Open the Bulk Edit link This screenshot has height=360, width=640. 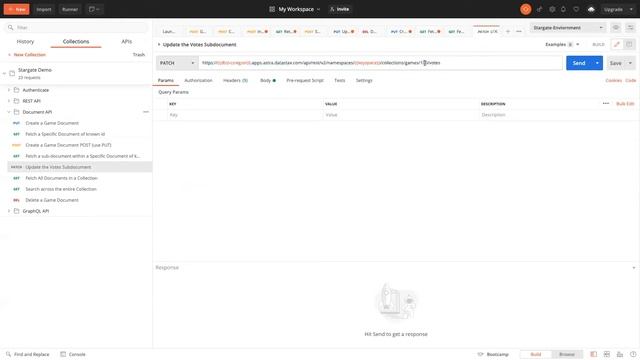click(x=625, y=104)
